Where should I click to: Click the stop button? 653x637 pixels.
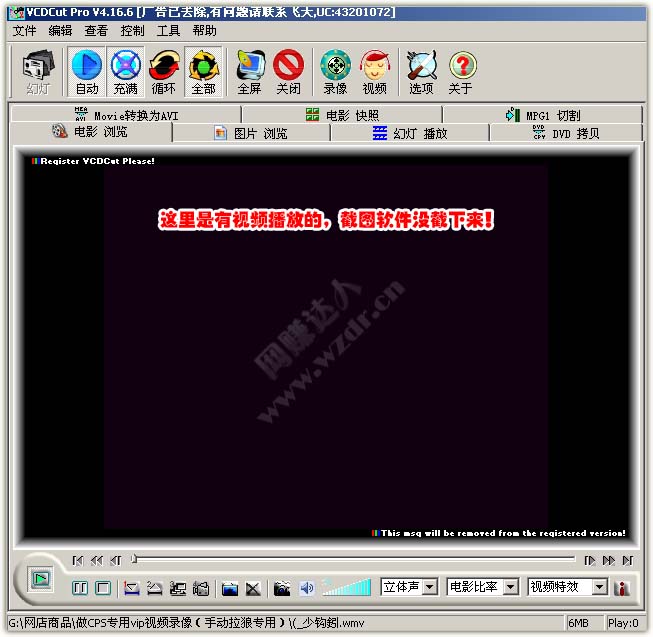click(x=103, y=588)
